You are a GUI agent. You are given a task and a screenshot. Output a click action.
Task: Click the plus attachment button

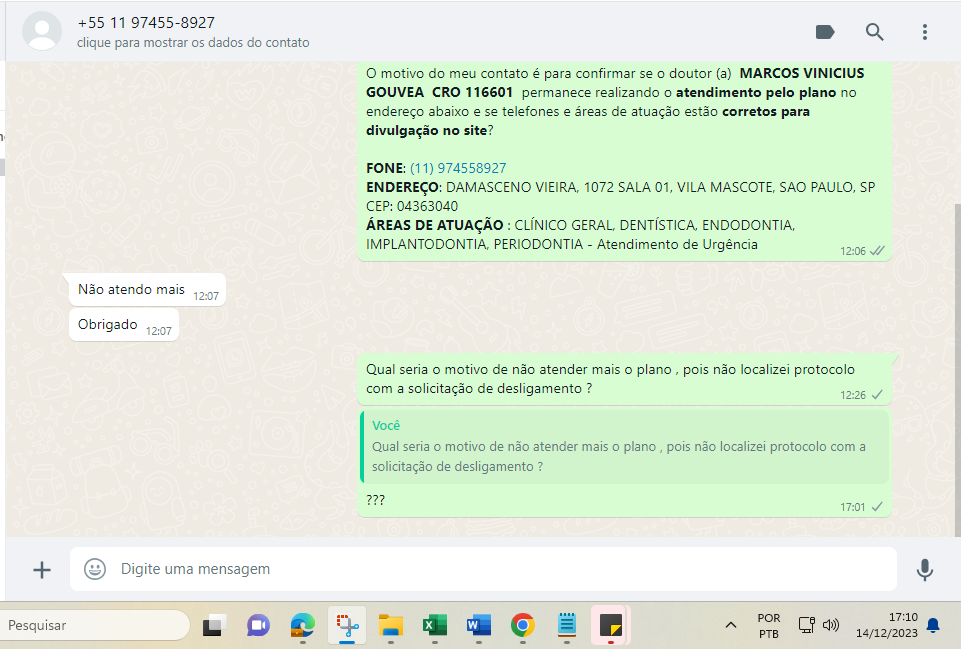42,570
